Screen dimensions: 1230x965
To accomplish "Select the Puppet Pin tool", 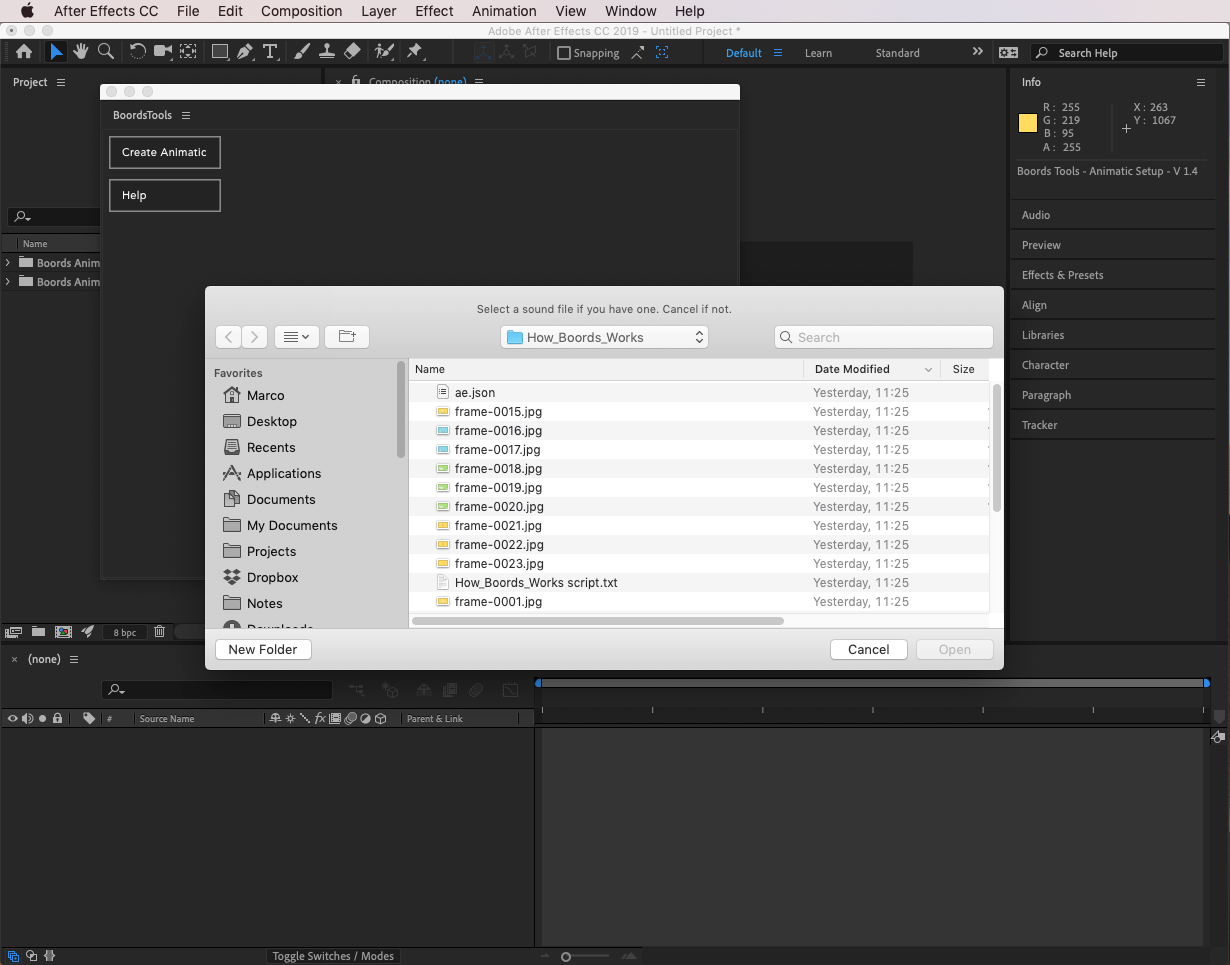I will coord(415,52).
